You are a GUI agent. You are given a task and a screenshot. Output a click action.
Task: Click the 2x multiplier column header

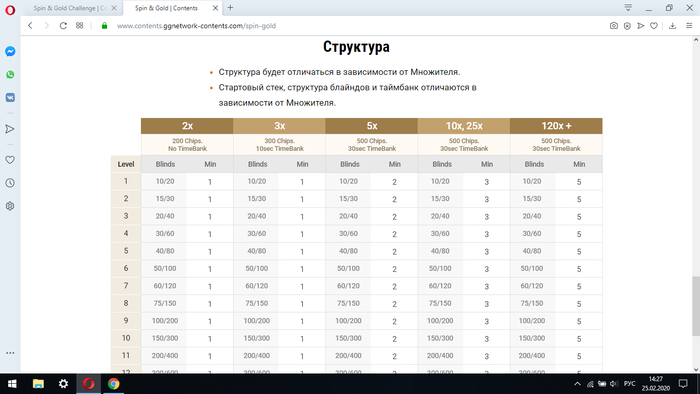(187, 126)
